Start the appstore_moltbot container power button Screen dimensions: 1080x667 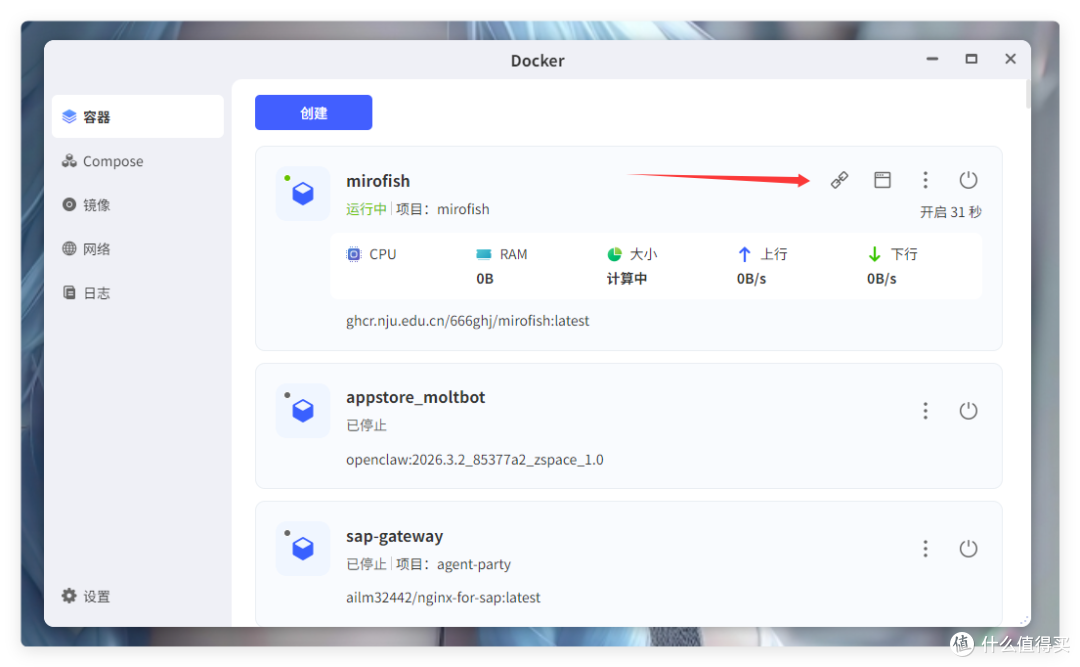click(968, 411)
